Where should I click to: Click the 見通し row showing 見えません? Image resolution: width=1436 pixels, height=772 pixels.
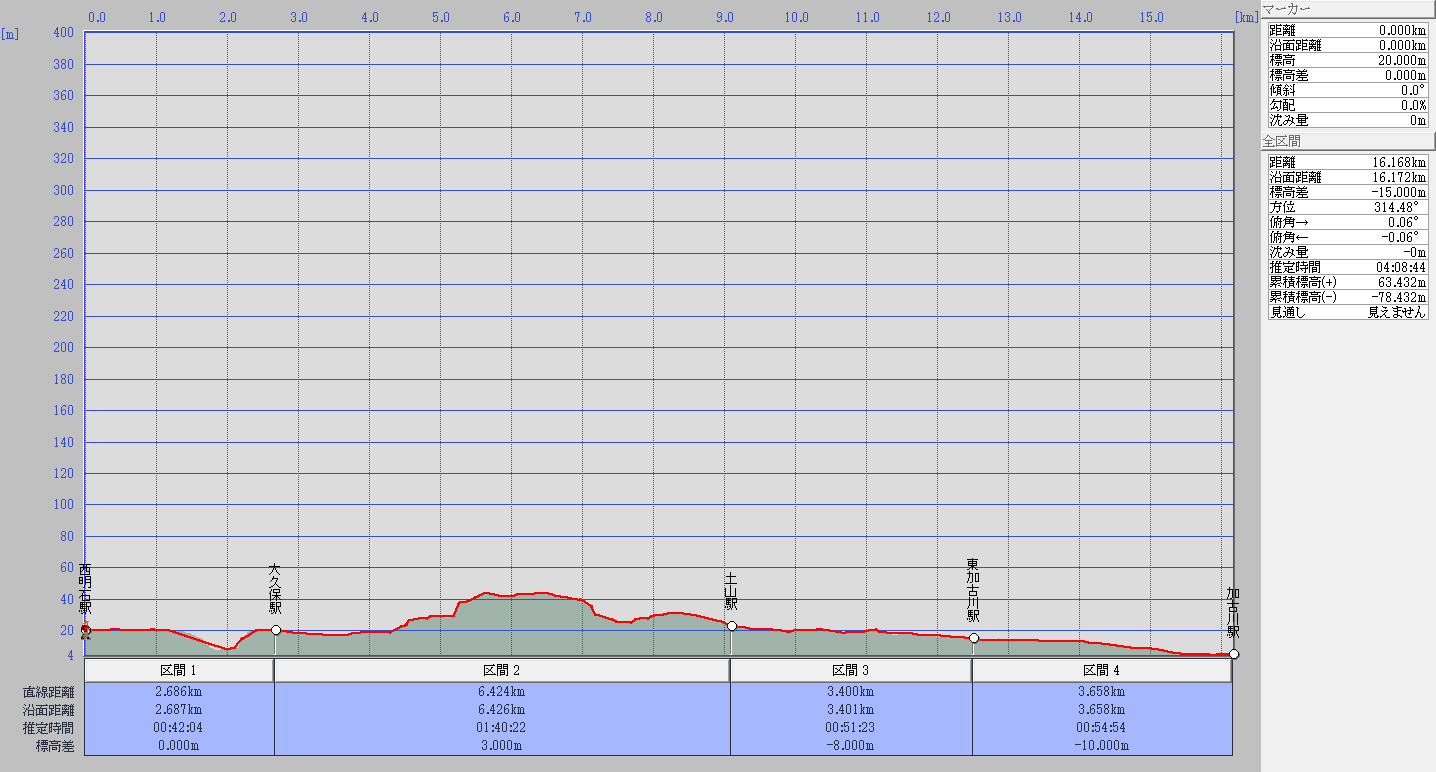click(1348, 312)
